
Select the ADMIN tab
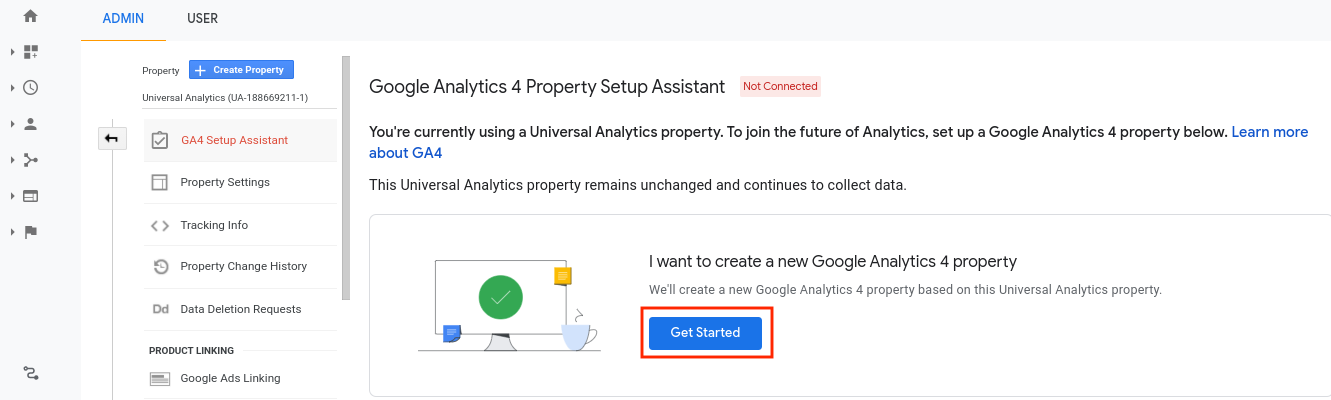click(123, 18)
